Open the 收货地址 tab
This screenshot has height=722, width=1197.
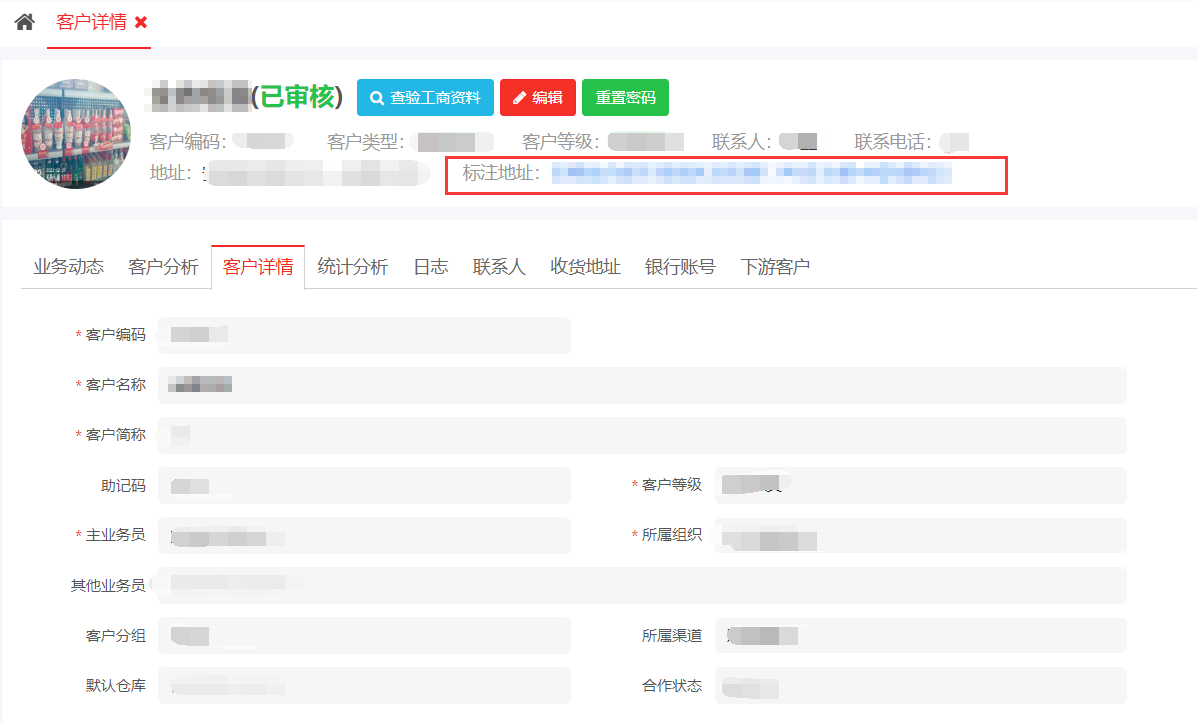585,267
